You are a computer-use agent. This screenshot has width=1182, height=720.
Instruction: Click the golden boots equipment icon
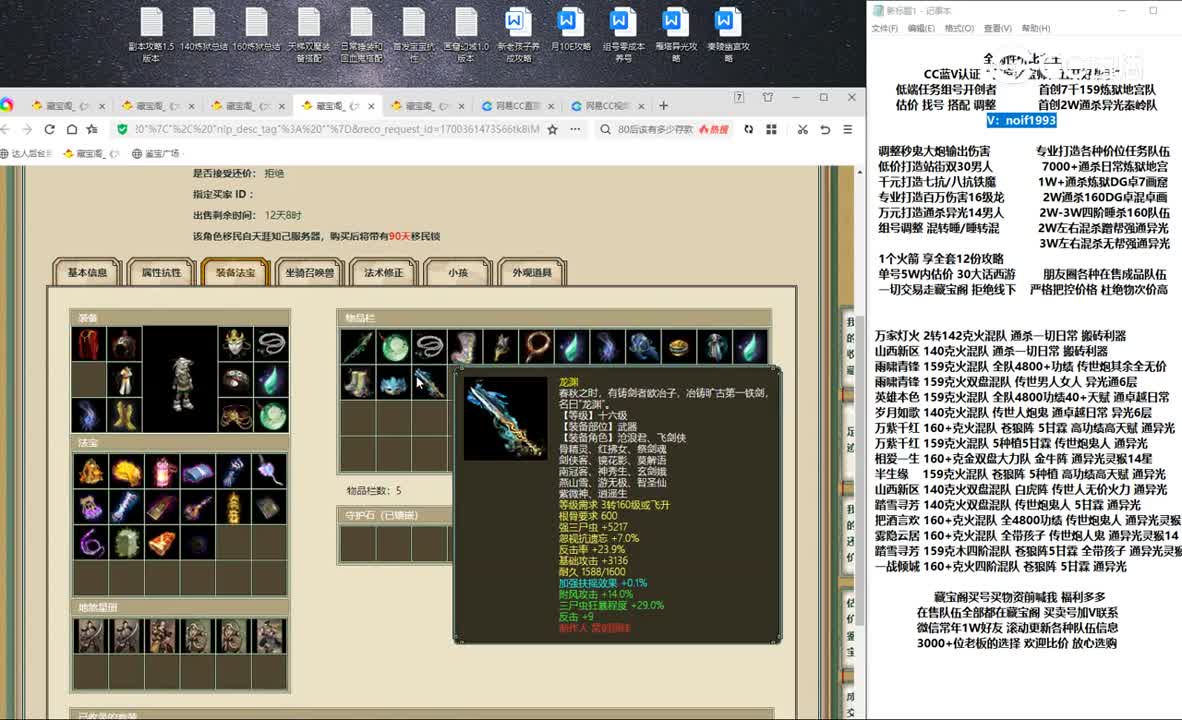coord(124,415)
